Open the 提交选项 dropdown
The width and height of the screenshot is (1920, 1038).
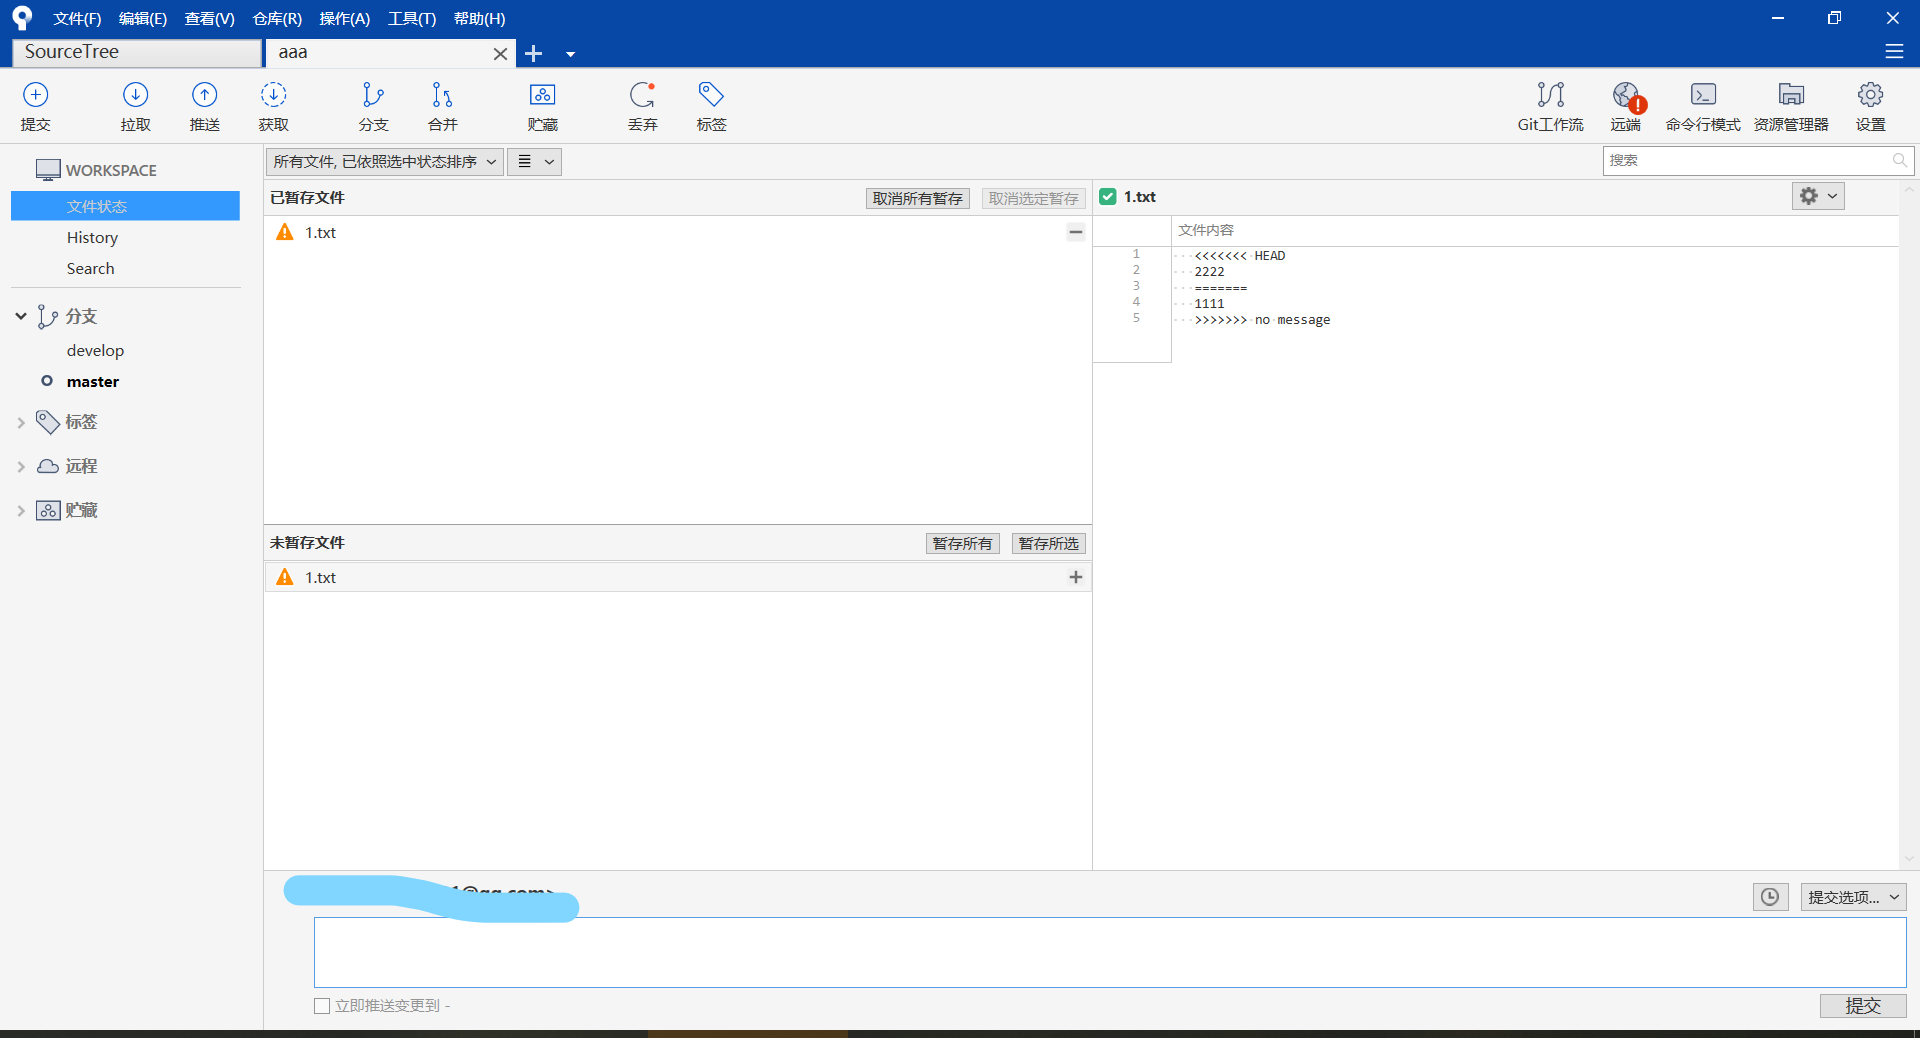click(x=1853, y=897)
